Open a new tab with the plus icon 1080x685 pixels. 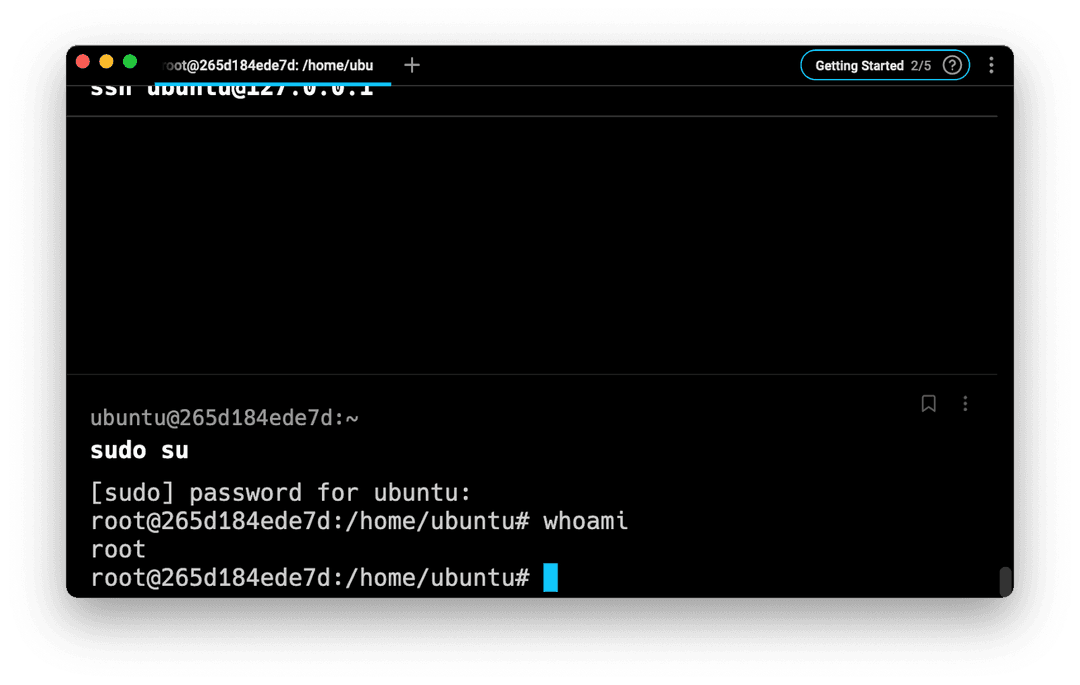pyautogui.click(x=412, y=65)
